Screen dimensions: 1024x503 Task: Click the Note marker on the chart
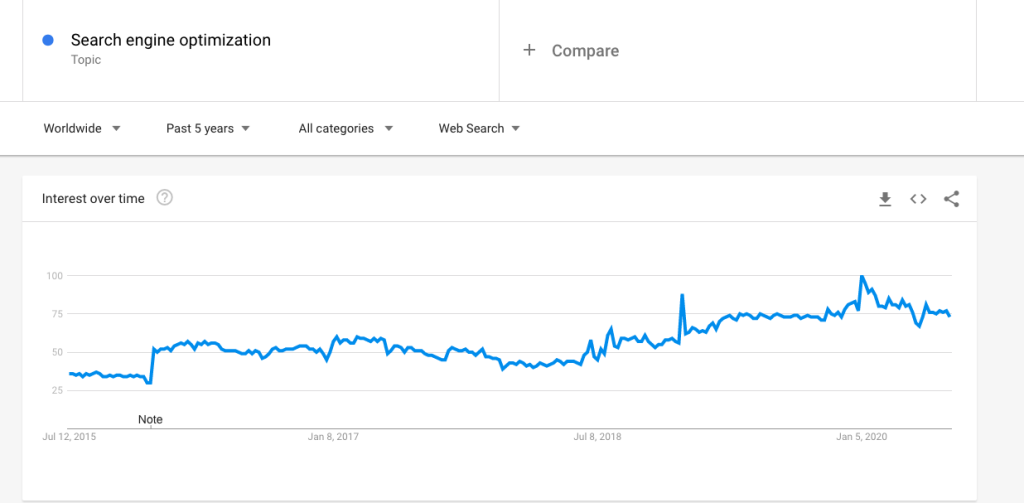150,419
